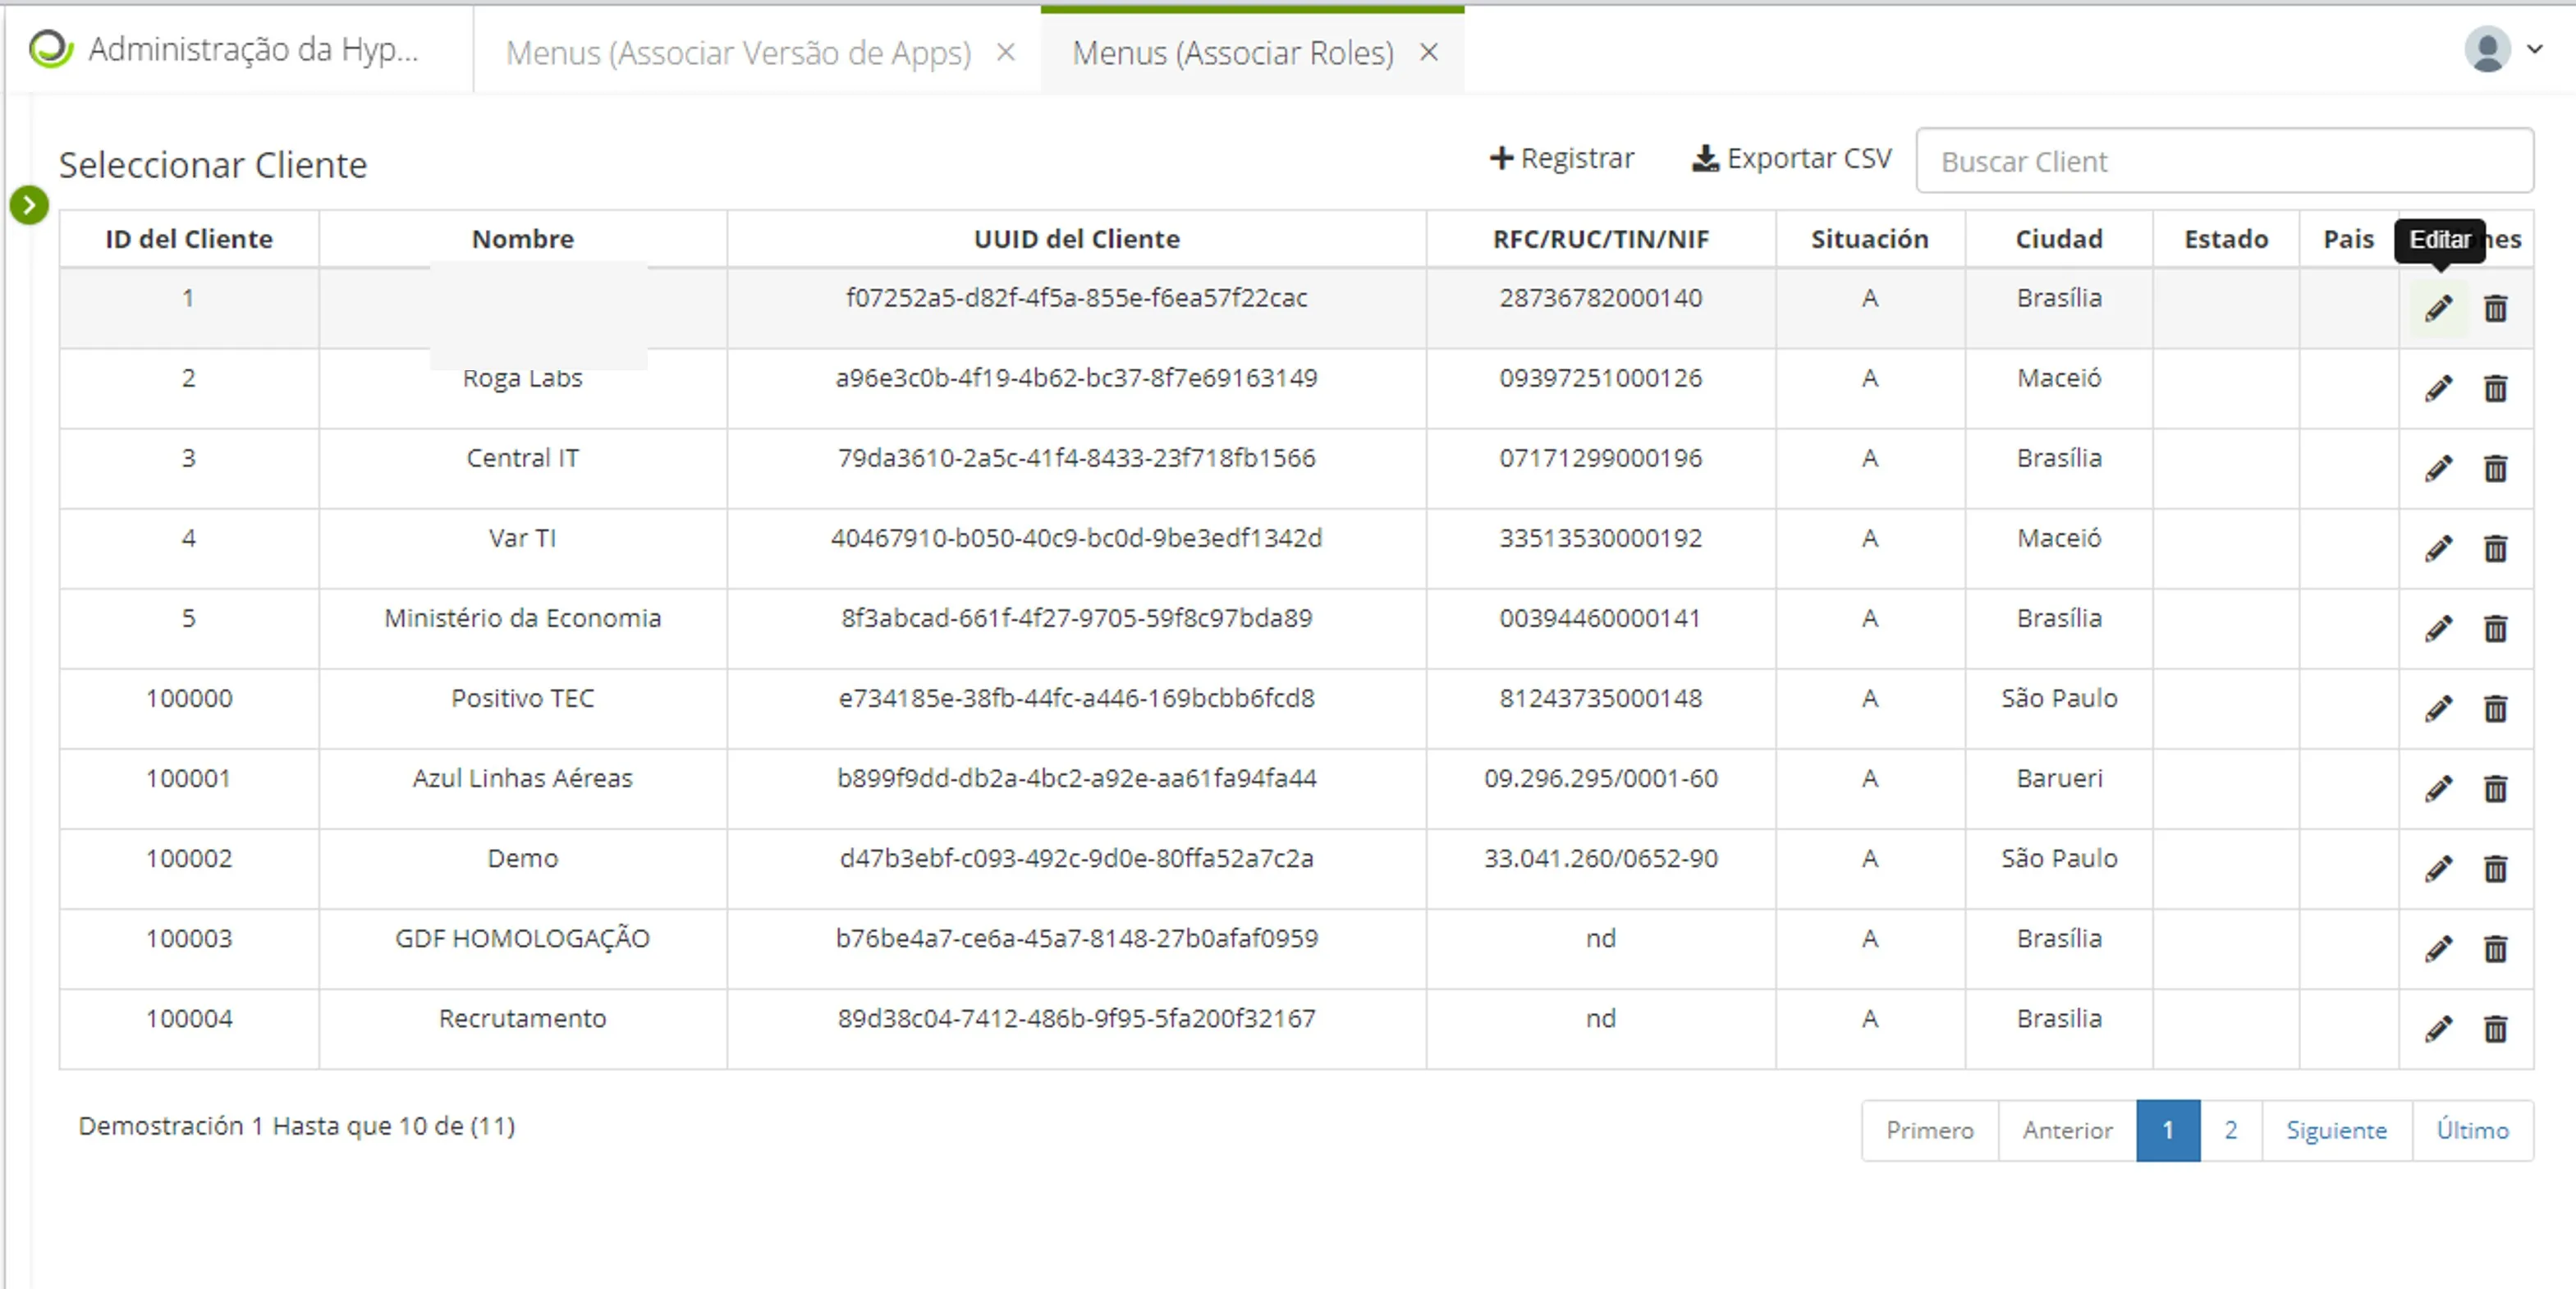This screenshot has width=2576, height=1289.
Task: Delete the Recrutamento client
Action: point(2495,1028)
